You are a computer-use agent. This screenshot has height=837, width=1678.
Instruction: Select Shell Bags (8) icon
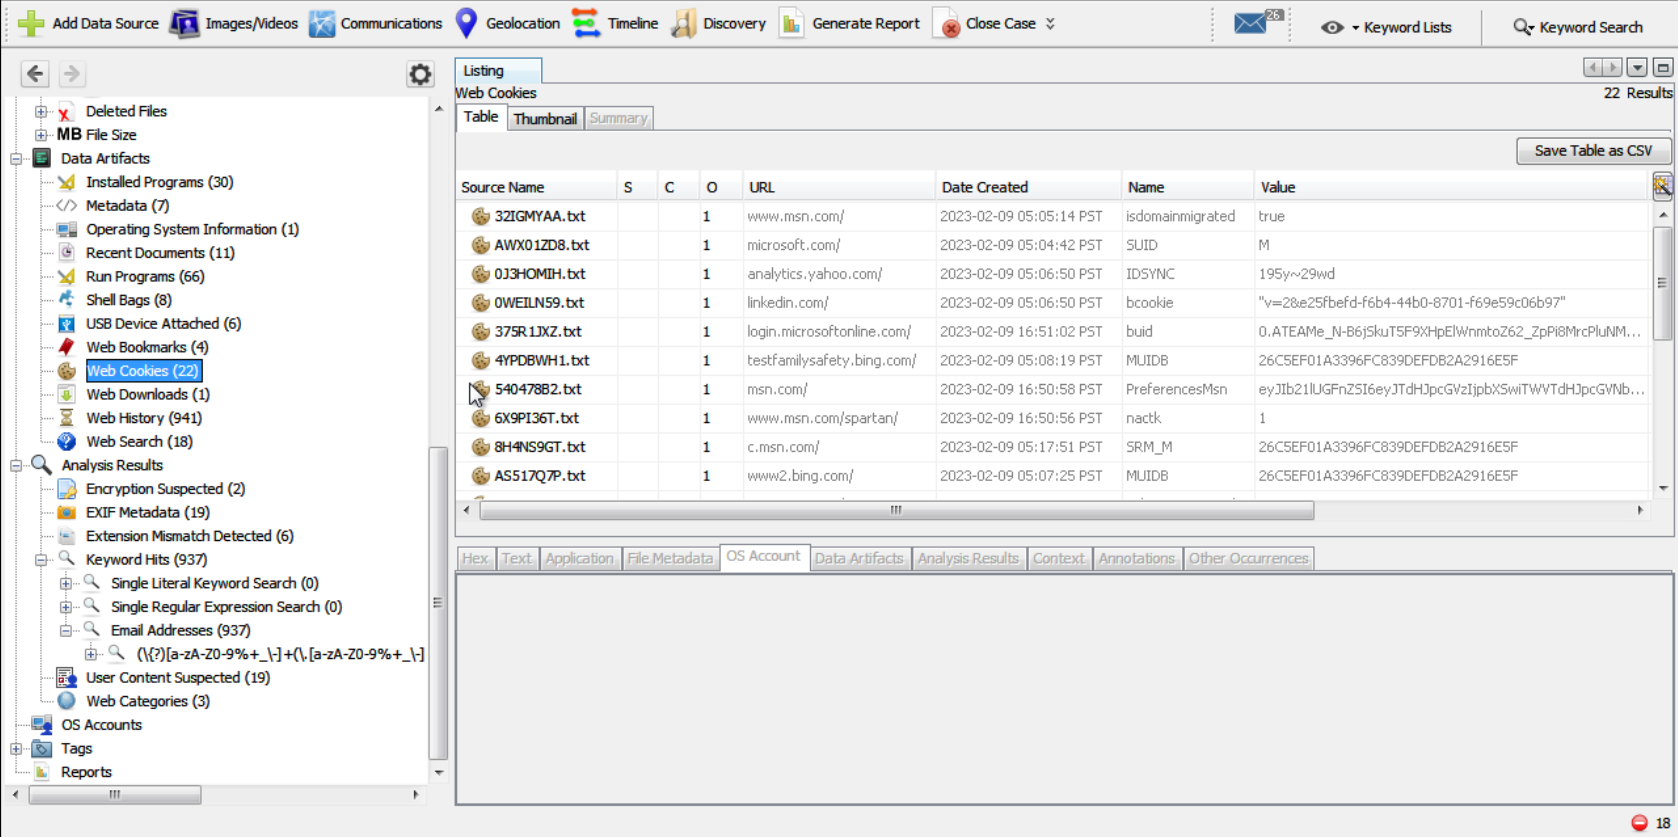pyautogui.click(x=67, y=300)
